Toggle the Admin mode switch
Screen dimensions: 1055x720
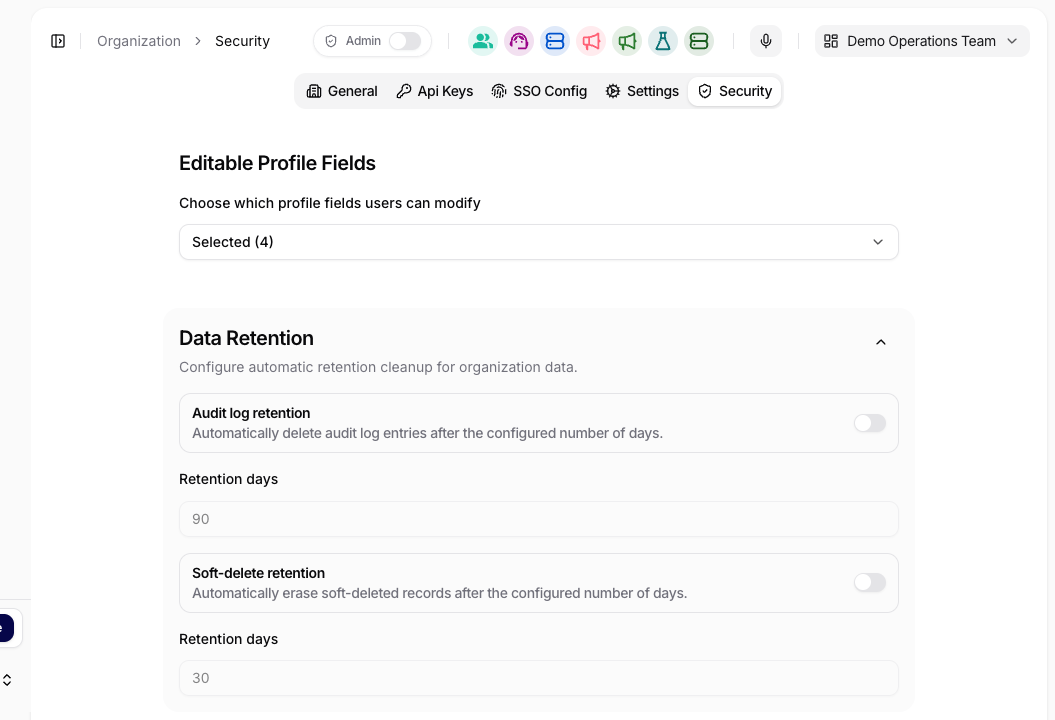(x=405, y=41)
